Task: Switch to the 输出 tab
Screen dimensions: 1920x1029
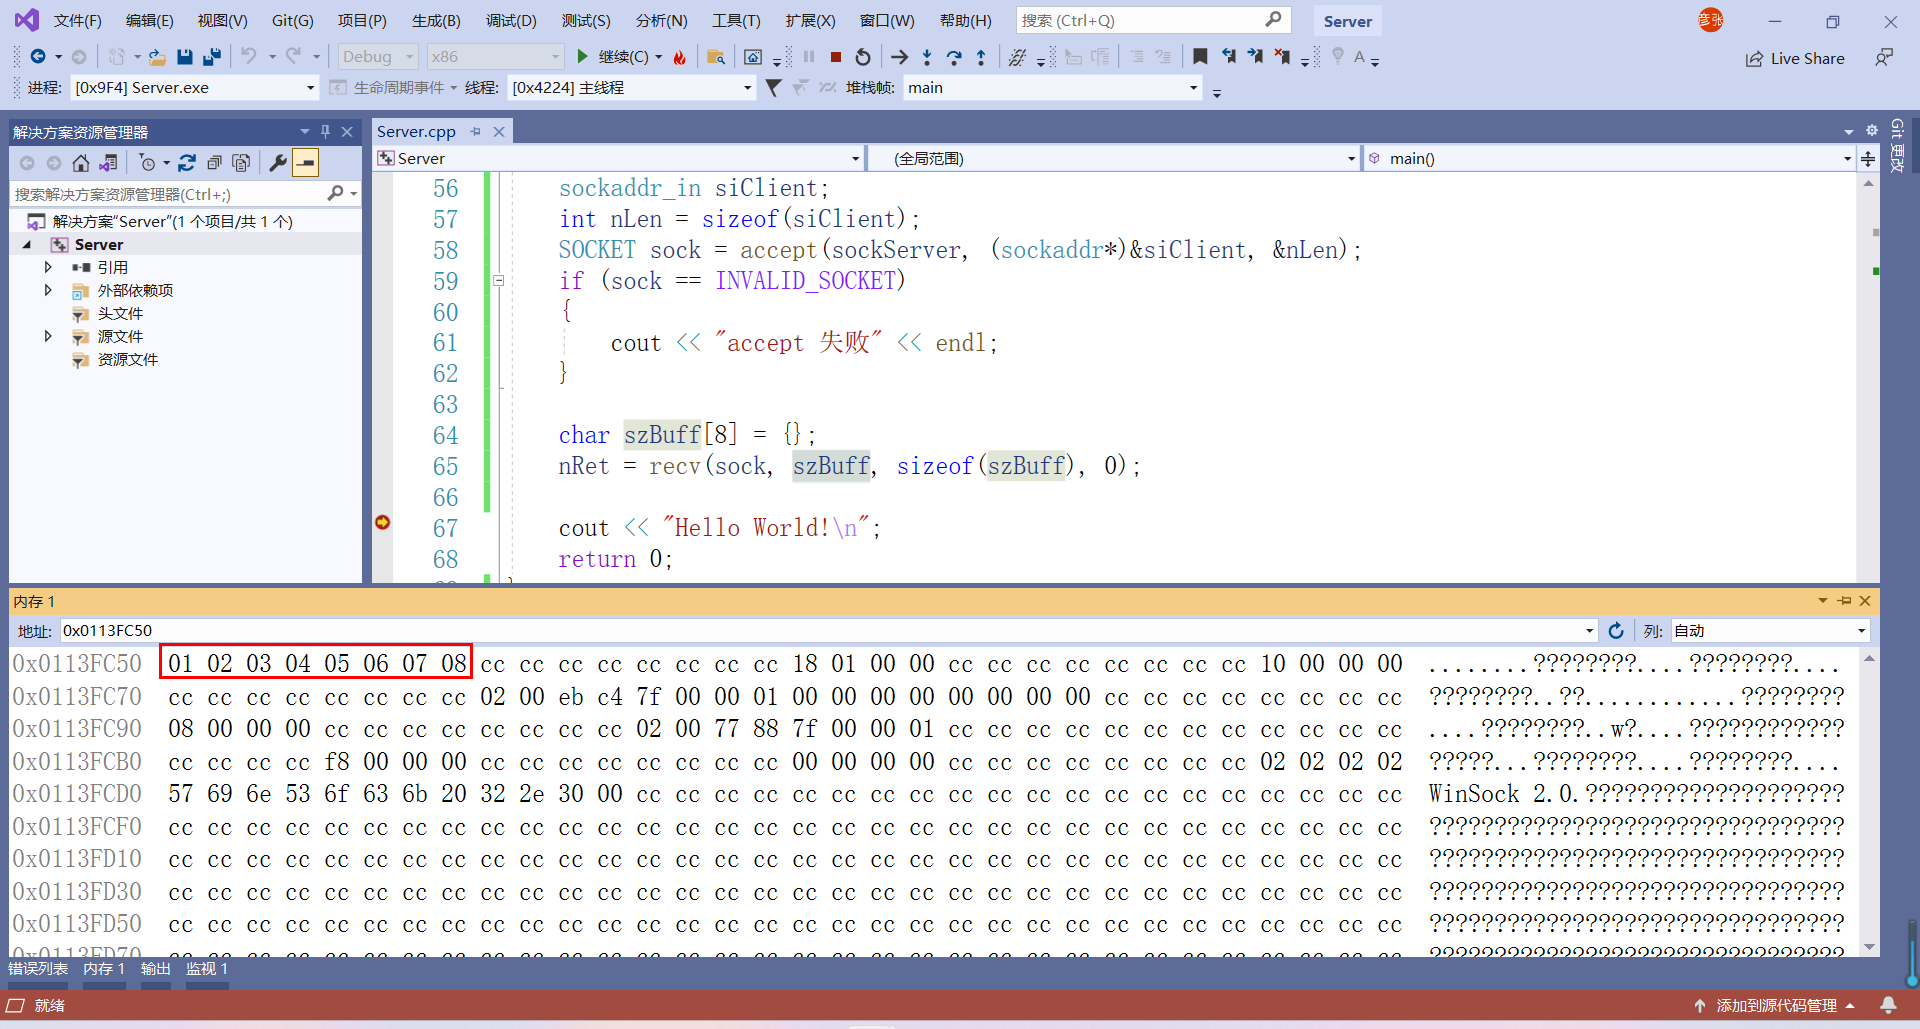Action: (x=155, y=968)
